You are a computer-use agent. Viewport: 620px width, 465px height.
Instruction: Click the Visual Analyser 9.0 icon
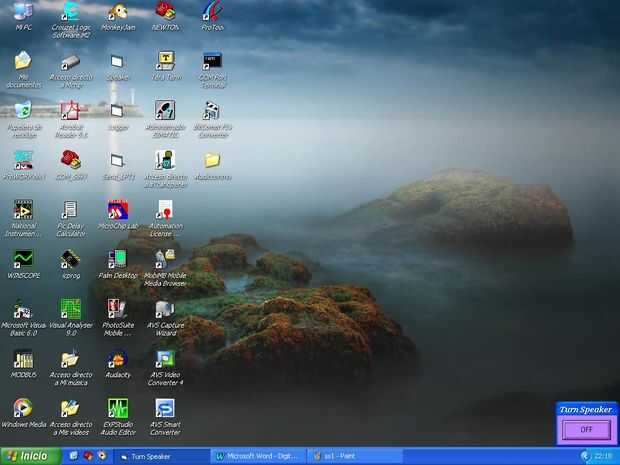pyautogui.click(x=71, y=318)
